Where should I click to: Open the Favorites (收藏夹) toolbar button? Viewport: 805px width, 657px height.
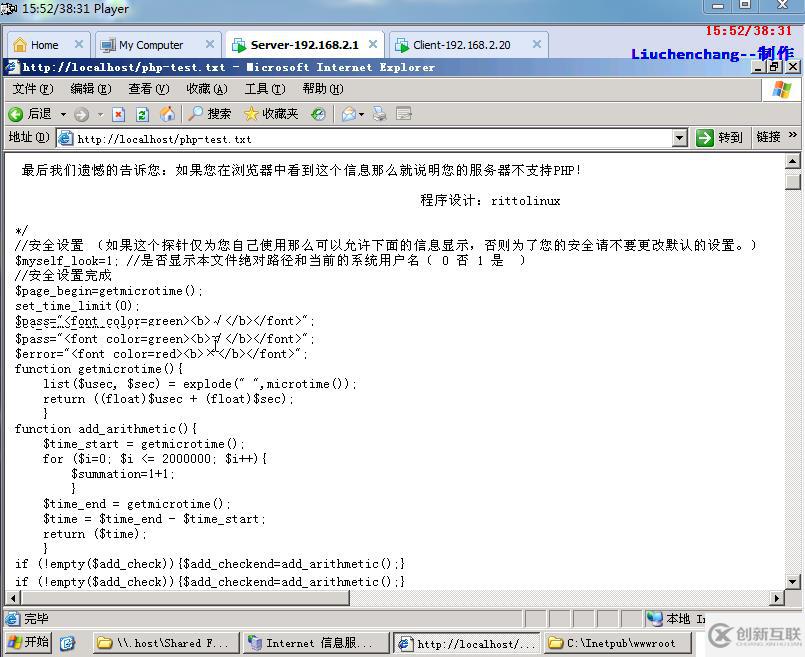(x=271, y=114)
